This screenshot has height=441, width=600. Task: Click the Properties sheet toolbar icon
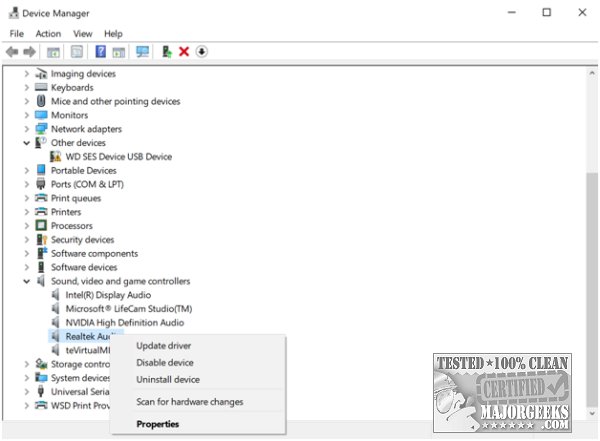[x=77, y=52]
